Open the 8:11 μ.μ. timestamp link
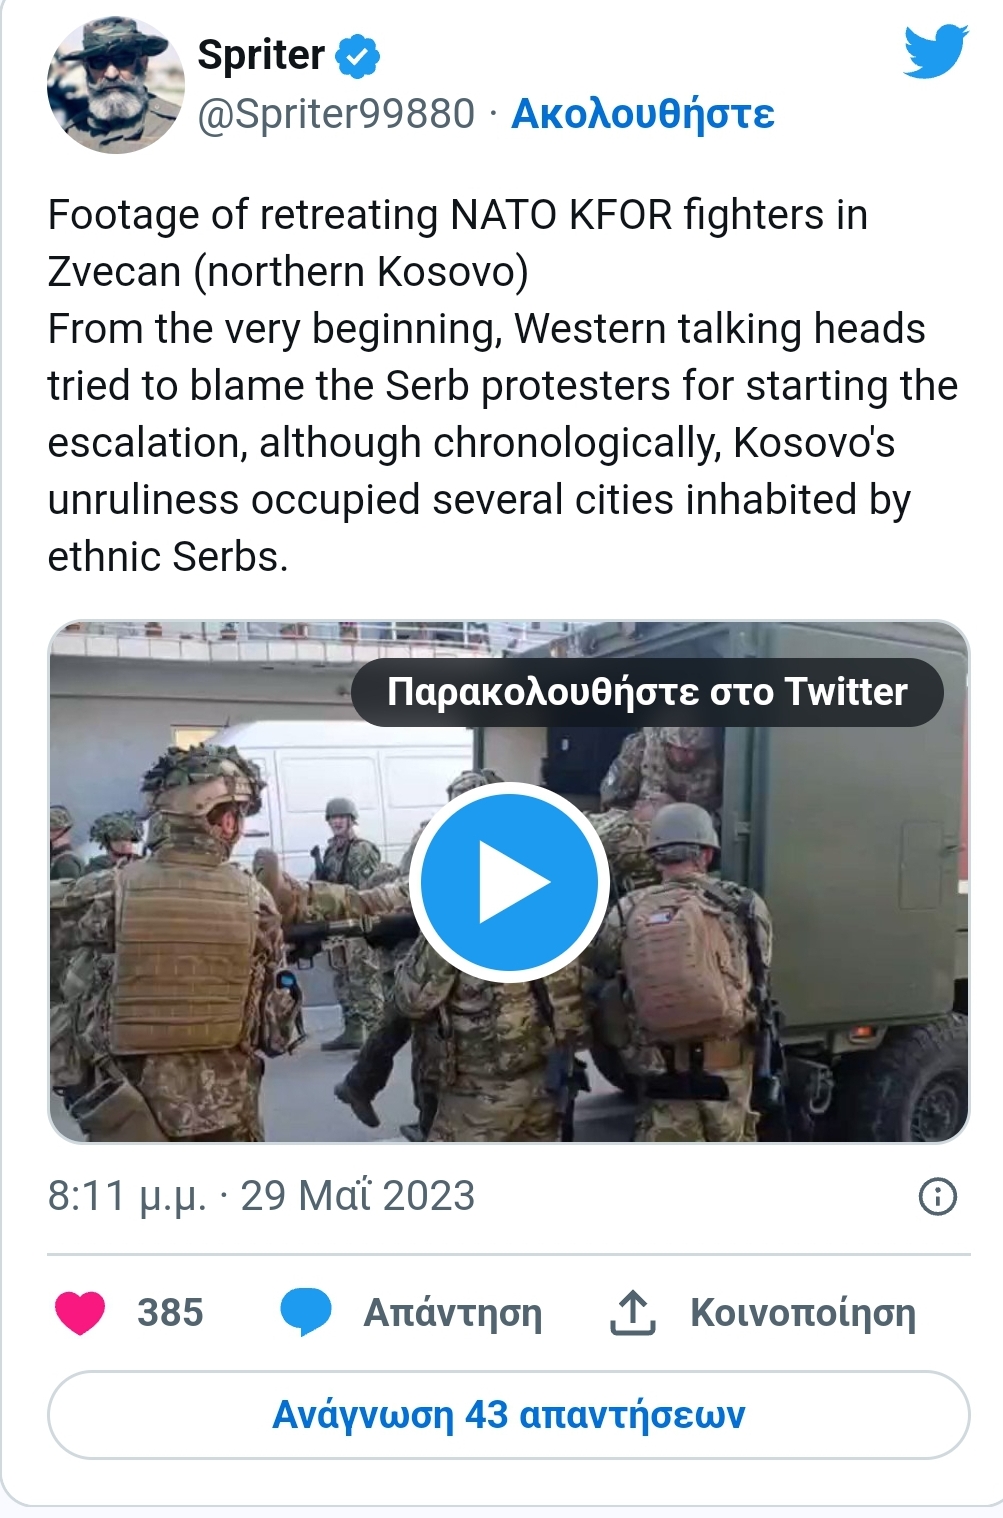 (x=127, y=1196)
